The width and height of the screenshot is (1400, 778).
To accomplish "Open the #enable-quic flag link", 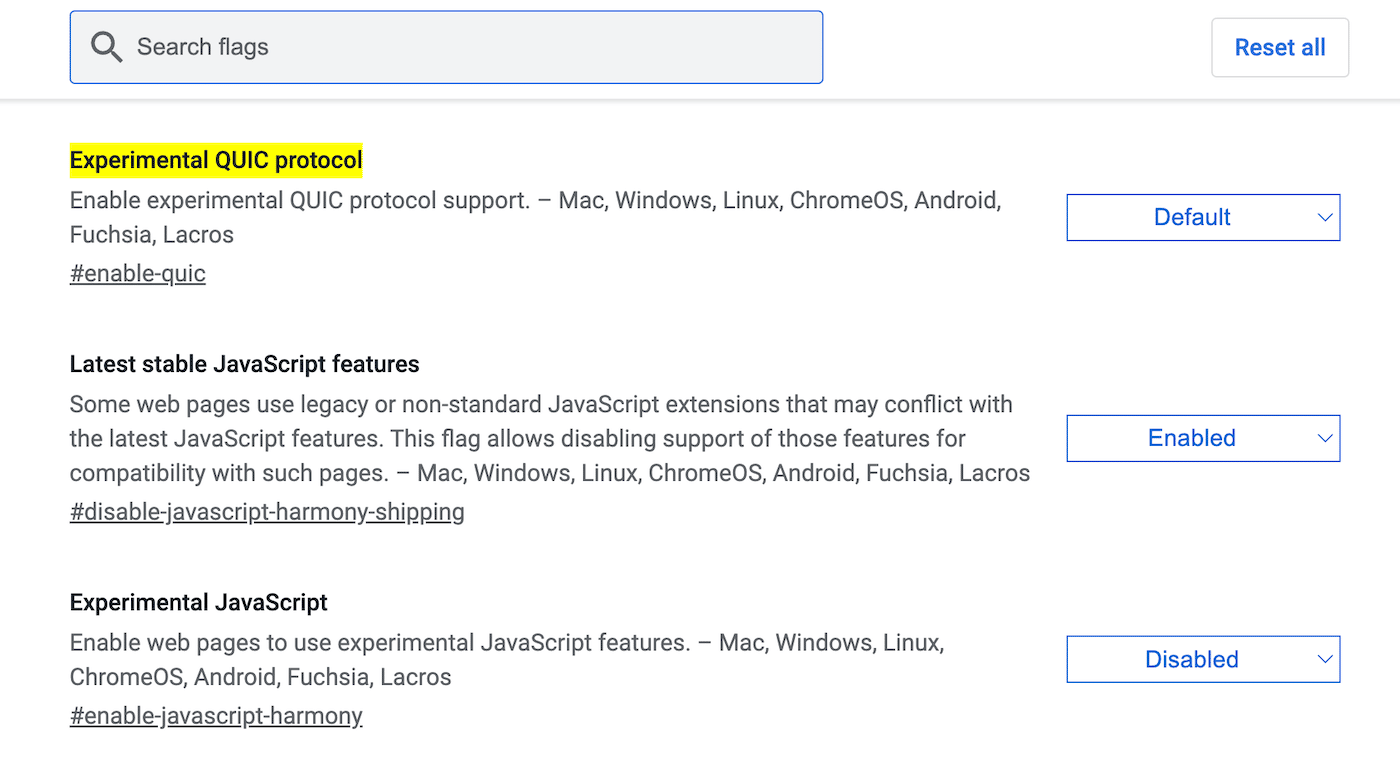I will pyautogui.click(x=137, y=273).
